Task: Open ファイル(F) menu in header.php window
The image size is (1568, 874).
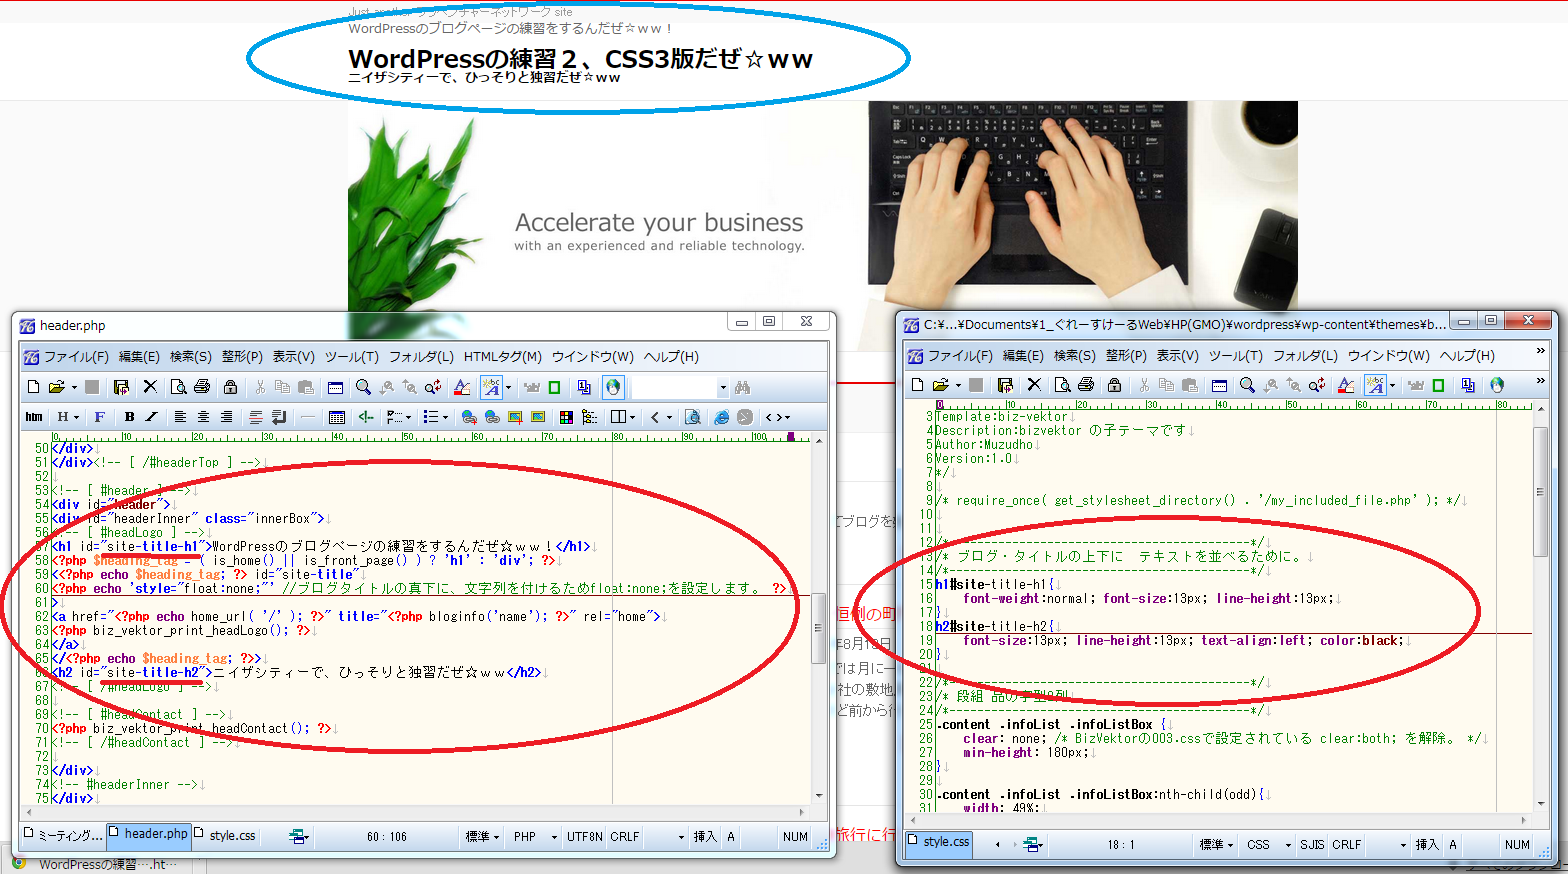Action: coord(76,357)
